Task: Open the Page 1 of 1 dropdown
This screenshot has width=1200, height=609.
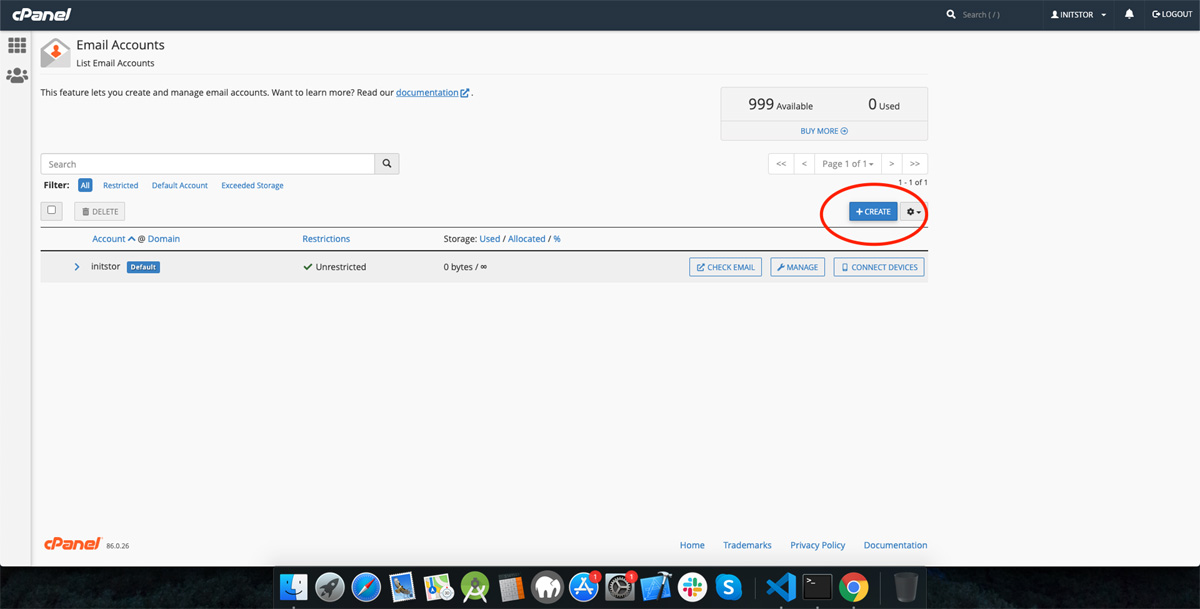Action: (x=847, y=164)
